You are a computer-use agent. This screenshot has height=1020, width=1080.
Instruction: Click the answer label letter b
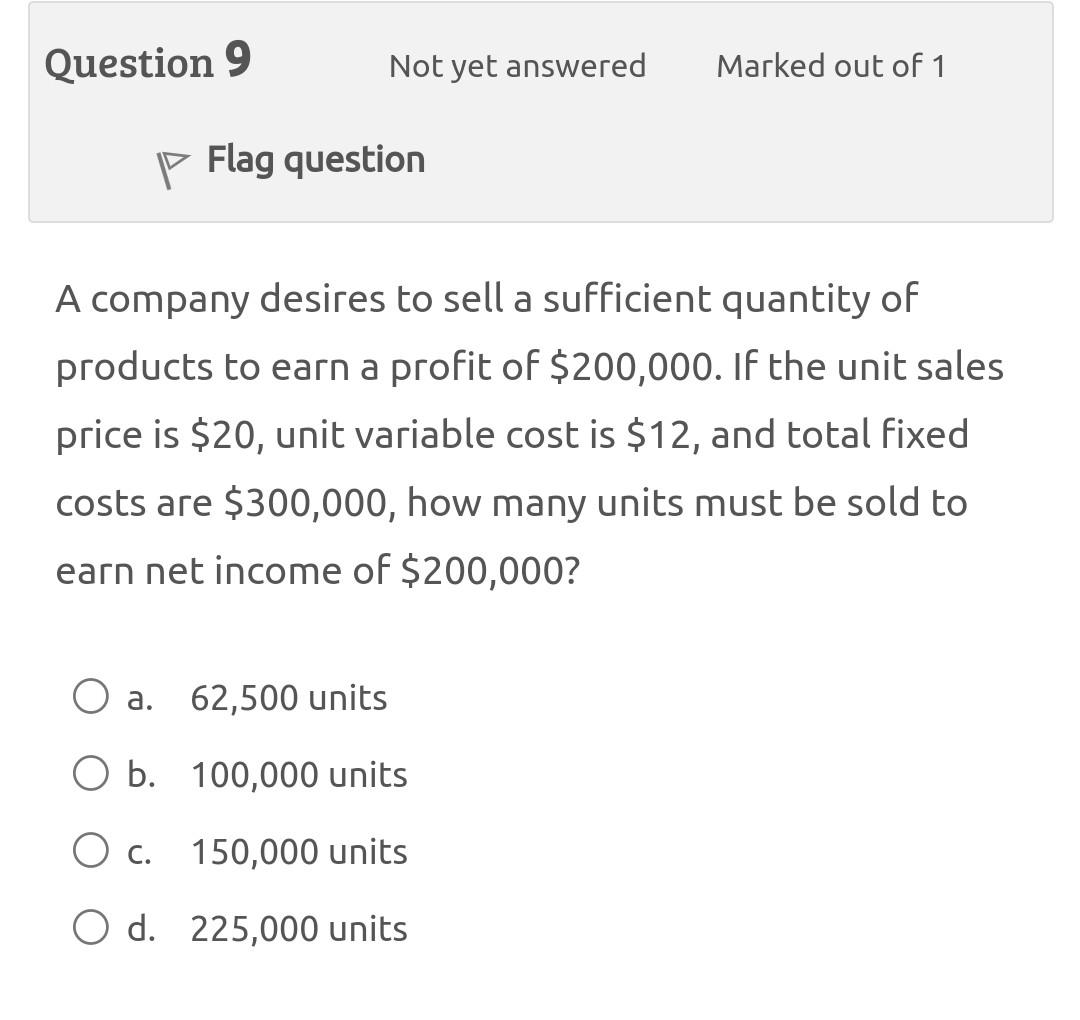click(x=139, y=773)
